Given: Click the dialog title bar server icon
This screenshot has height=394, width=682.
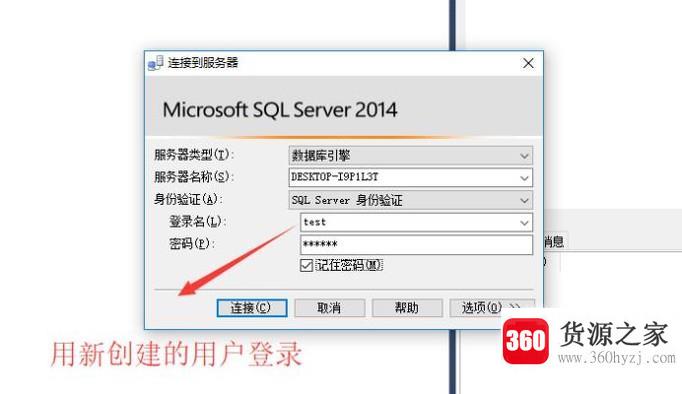Looking at the screenshot, I should click(155, 63).
